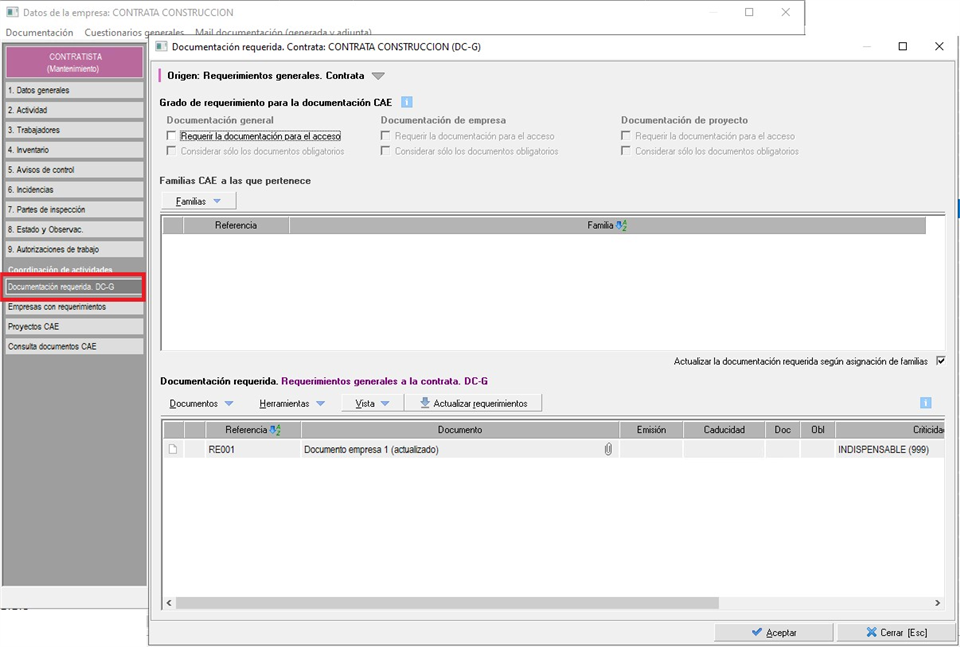The height and width of the screenshot is (647, 960).
Task: Toggle Requerir la documentación under Documentación de empresa
Action: click(x=385, y=135)
